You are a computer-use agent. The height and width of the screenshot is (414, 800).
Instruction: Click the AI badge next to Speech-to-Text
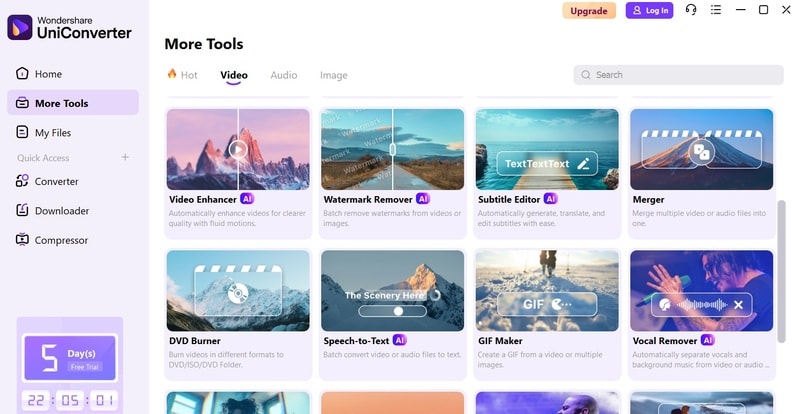pos(399,340)
